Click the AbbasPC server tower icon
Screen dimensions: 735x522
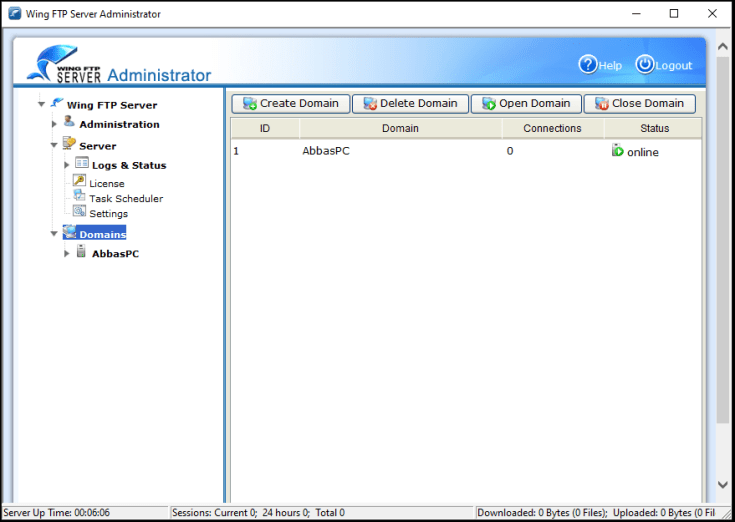click(82, 251)
